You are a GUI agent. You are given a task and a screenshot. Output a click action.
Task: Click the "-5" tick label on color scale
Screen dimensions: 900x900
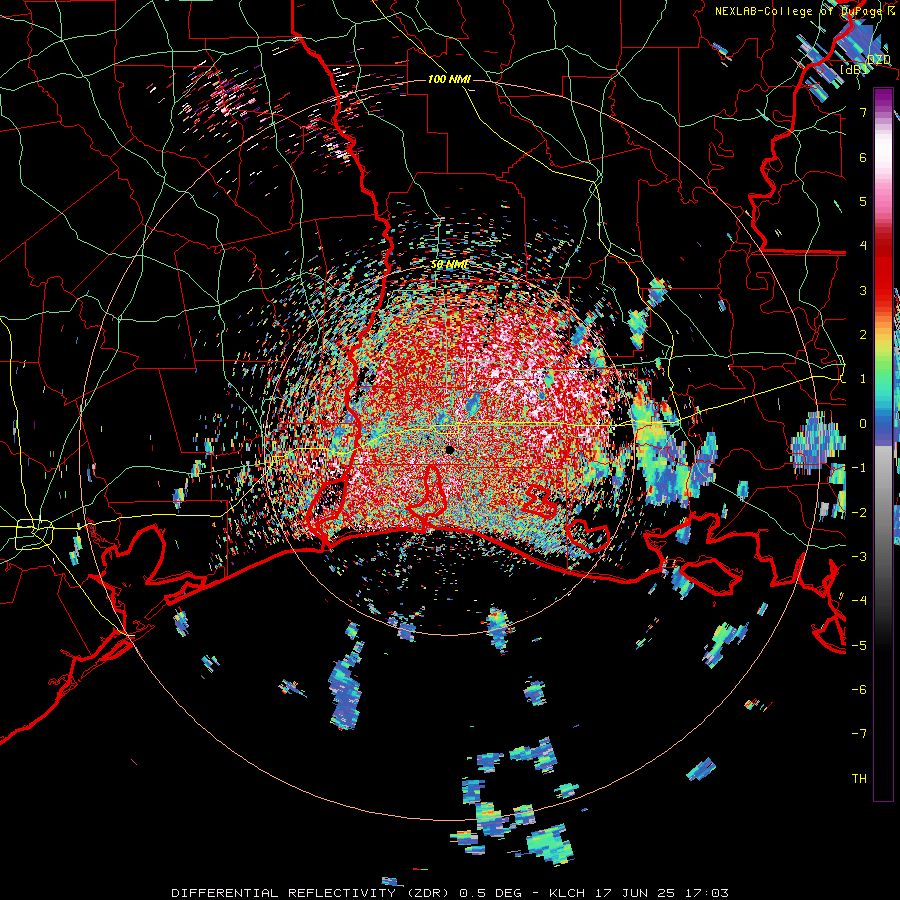tap(859, 645)
